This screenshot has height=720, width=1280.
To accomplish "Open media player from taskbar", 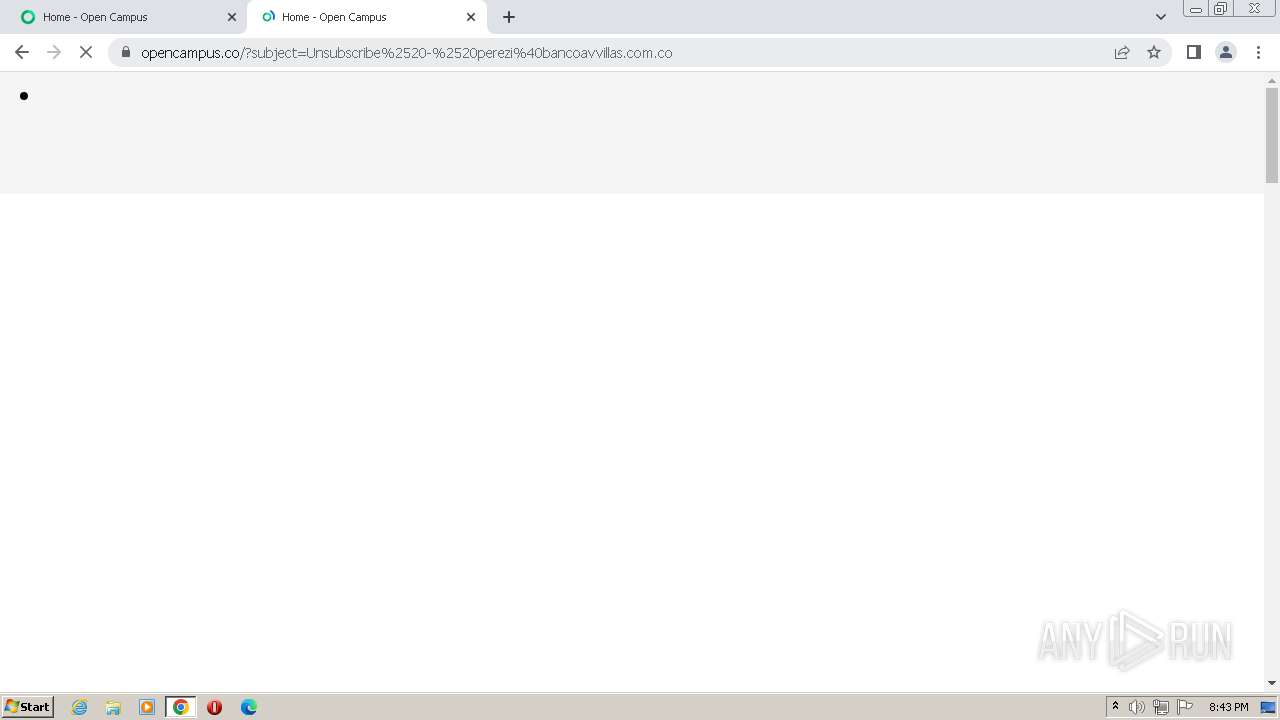I will pos(147,707).
